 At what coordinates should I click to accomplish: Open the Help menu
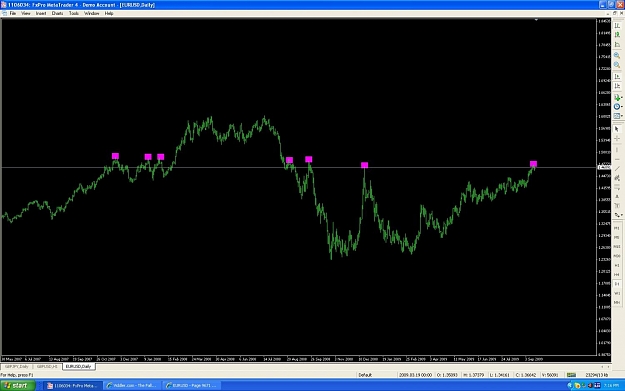[x=109, y=14]
